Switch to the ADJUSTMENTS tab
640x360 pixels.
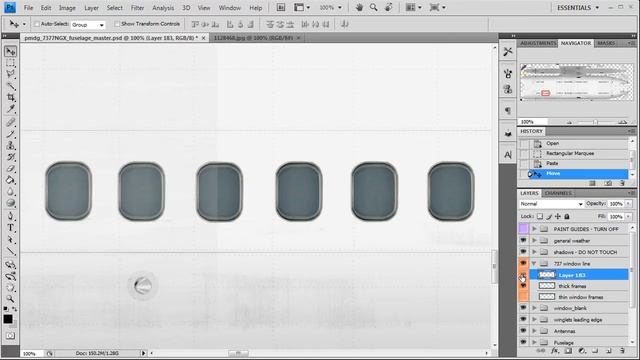pyautogui.click(x=538, y=43)
